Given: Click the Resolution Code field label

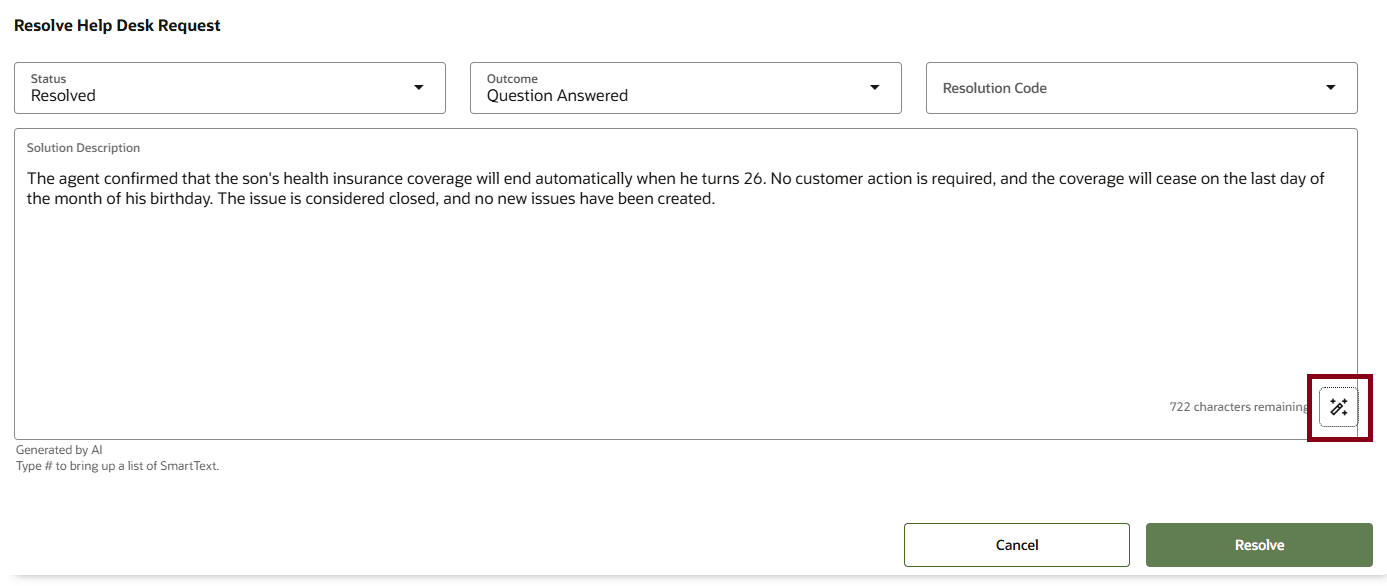Looking at the screenshot, I should [995, 88].
